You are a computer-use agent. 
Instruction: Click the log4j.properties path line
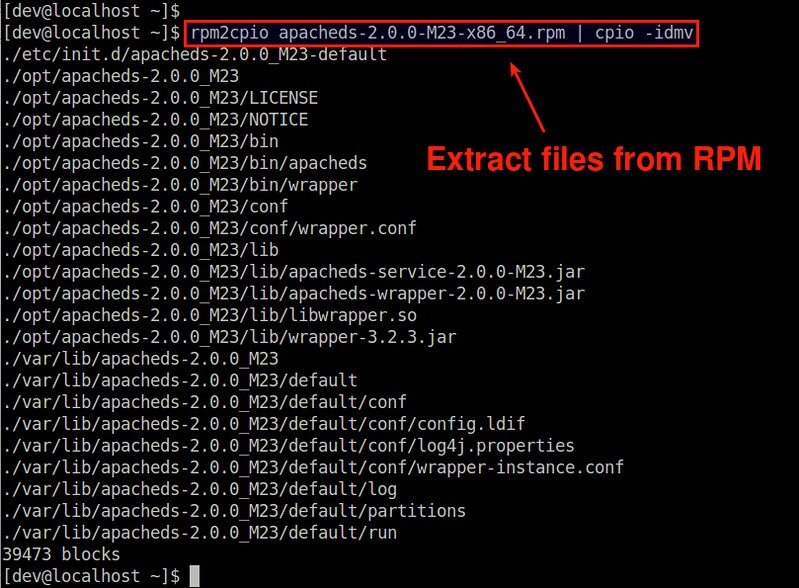[288, 445]
